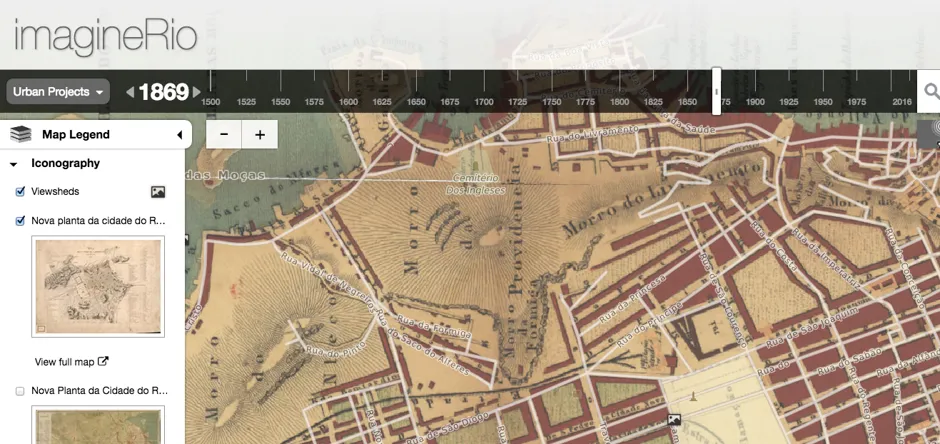Viewport: 940px width, 444px height.
Task: Open the second Nova Planta map thumbnail
Action: [x=98, y=425]
